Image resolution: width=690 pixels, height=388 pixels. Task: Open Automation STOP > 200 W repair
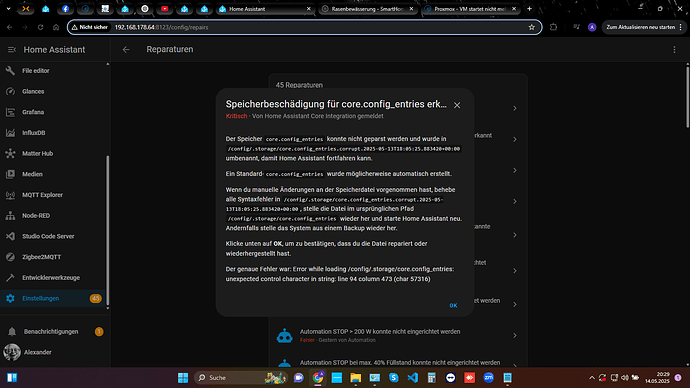point(398,336)
